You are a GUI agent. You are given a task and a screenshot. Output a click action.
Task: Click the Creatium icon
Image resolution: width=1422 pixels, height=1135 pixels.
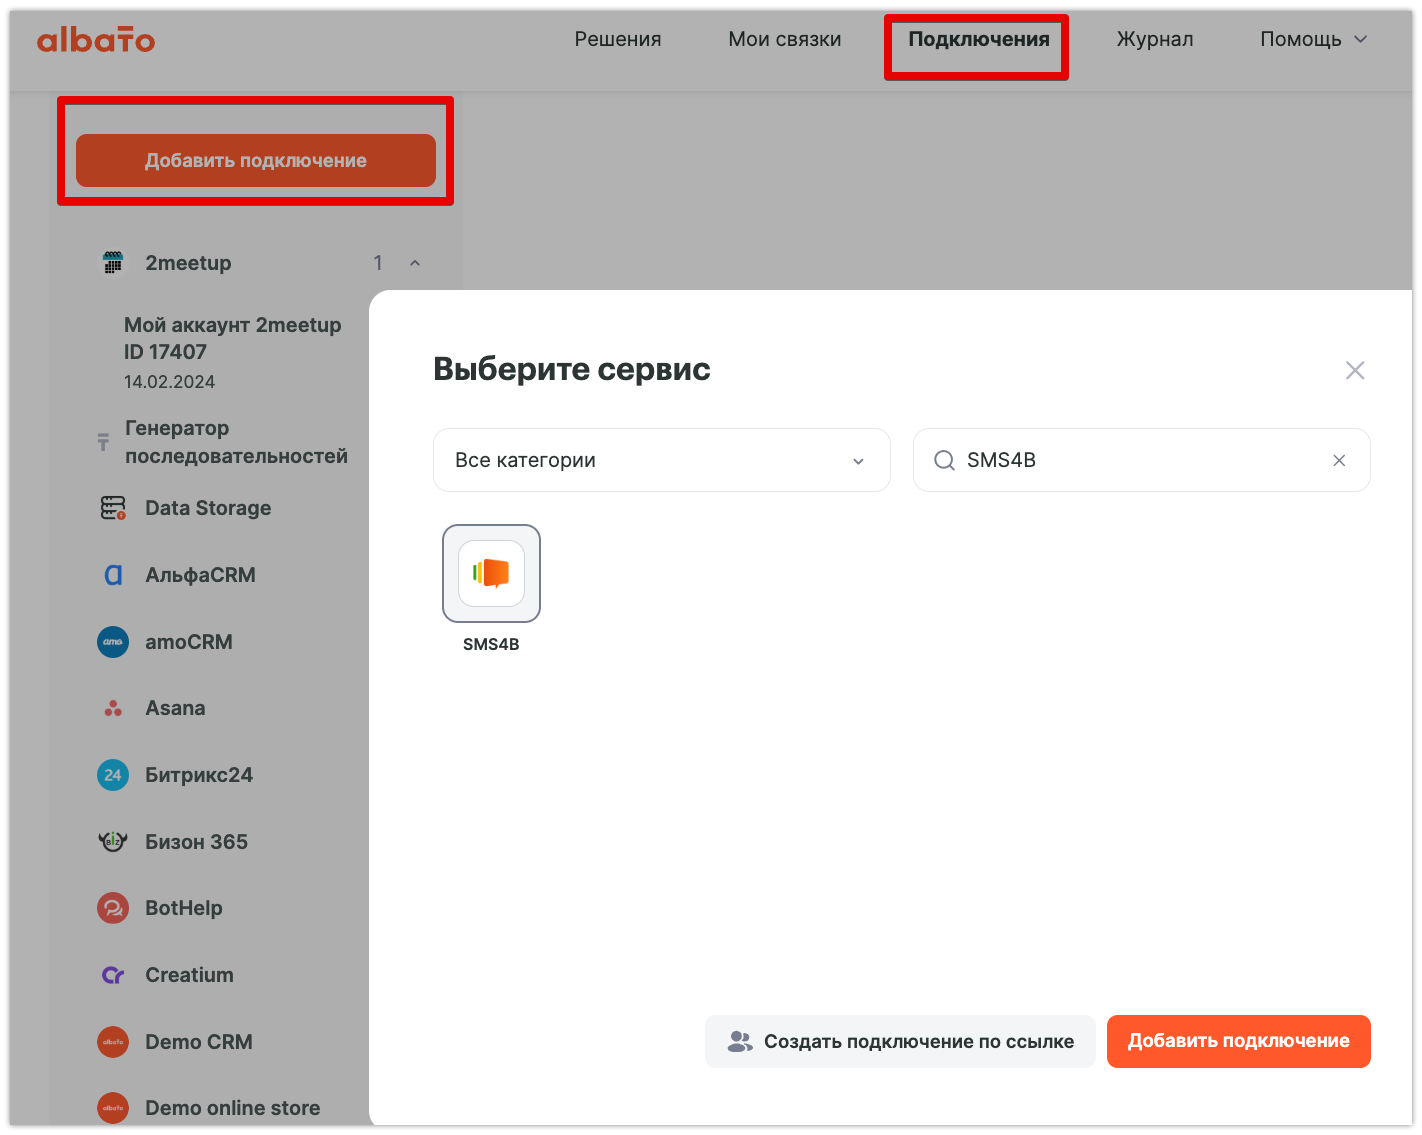[113, 975]
